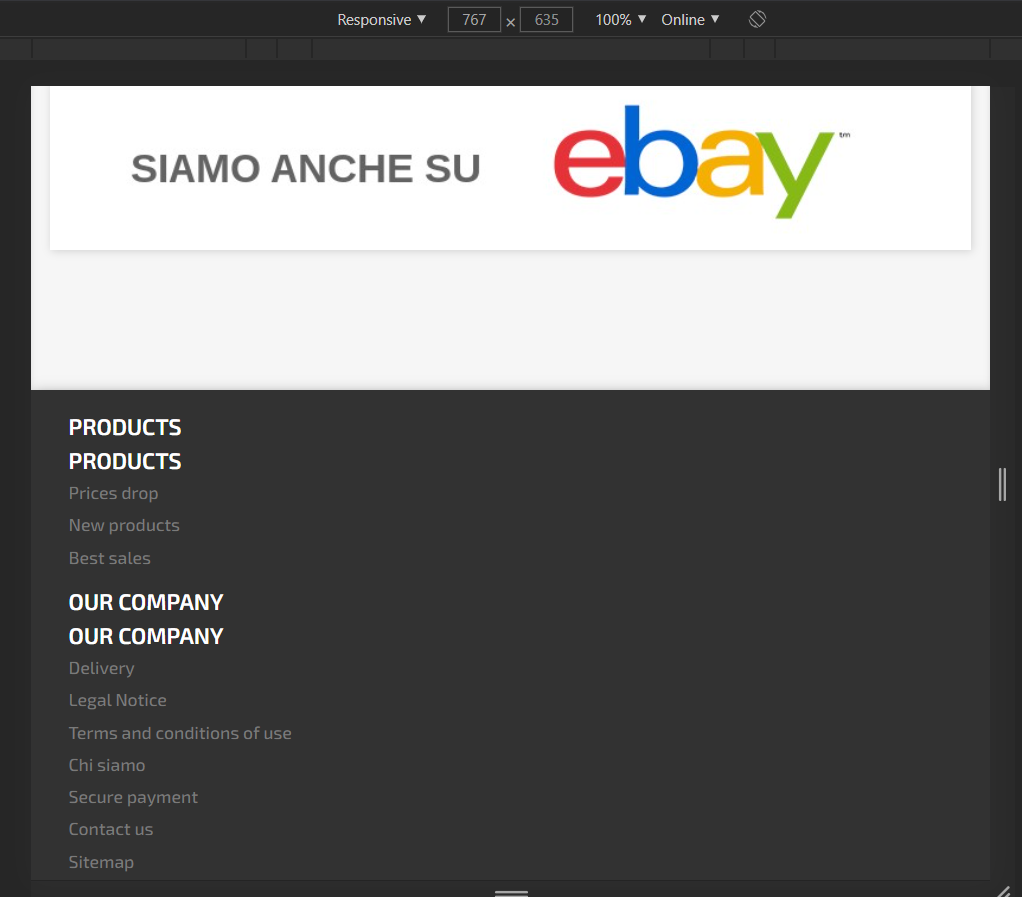Screen dimensions: 1022x897
Task: Click the viewport width field showing 767
Action: coord(474,20)
